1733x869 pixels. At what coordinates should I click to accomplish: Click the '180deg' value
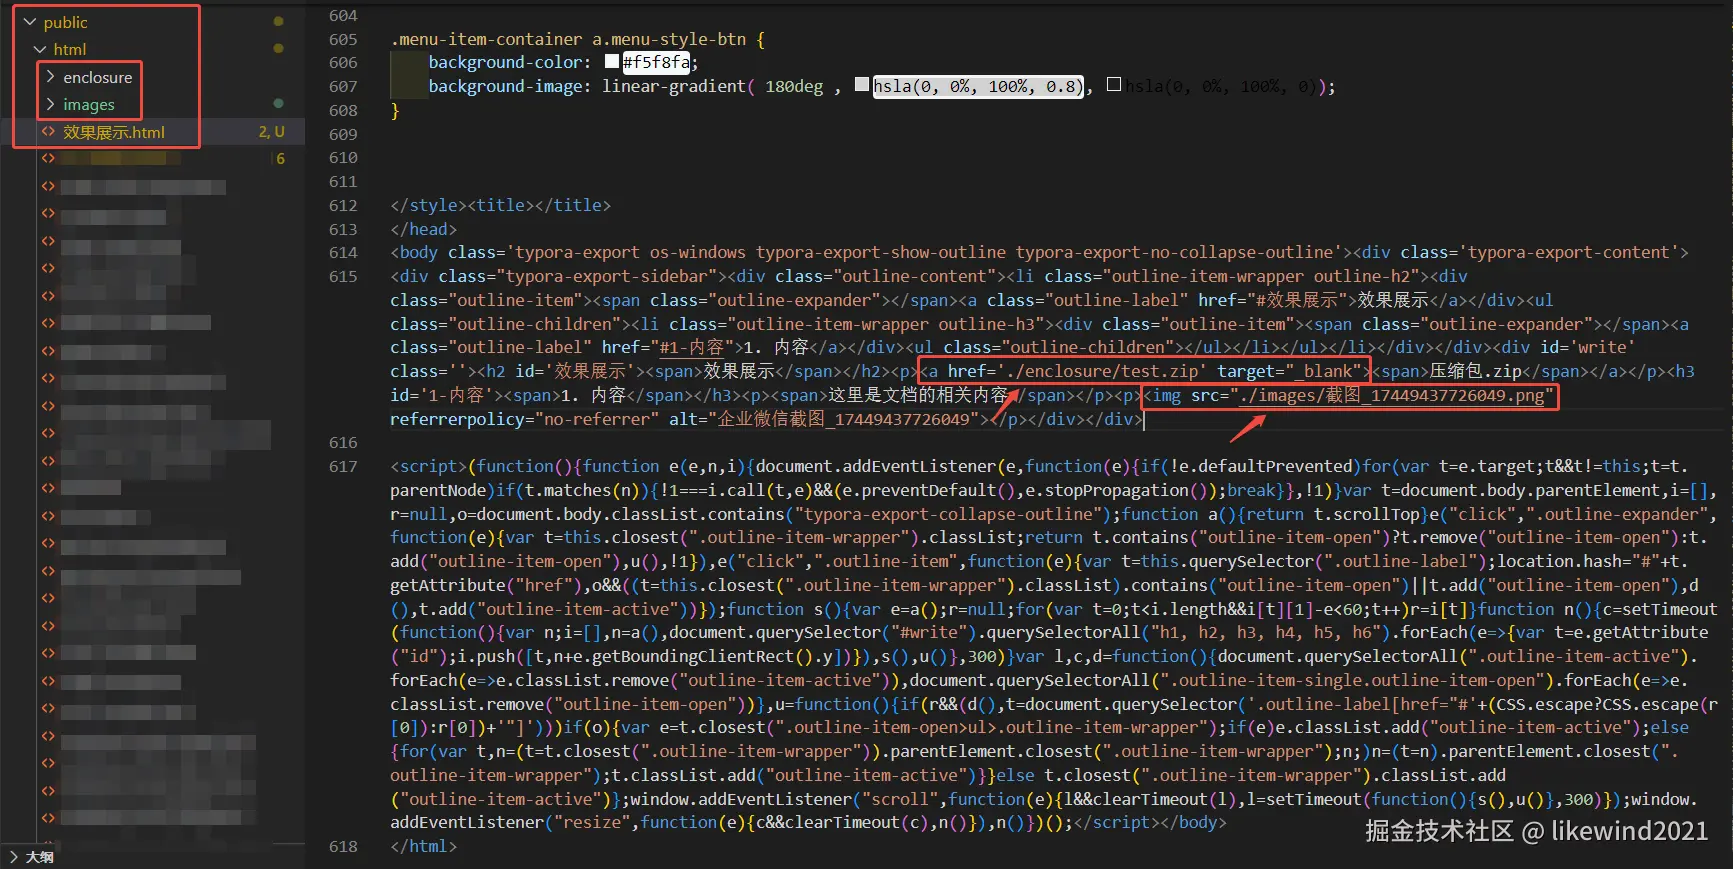point(794,87)
